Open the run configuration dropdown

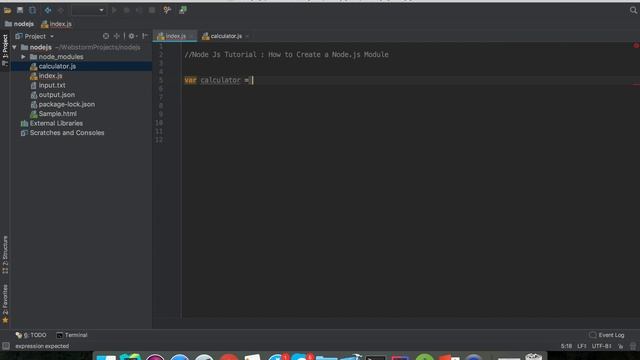(x=89, y=10)
